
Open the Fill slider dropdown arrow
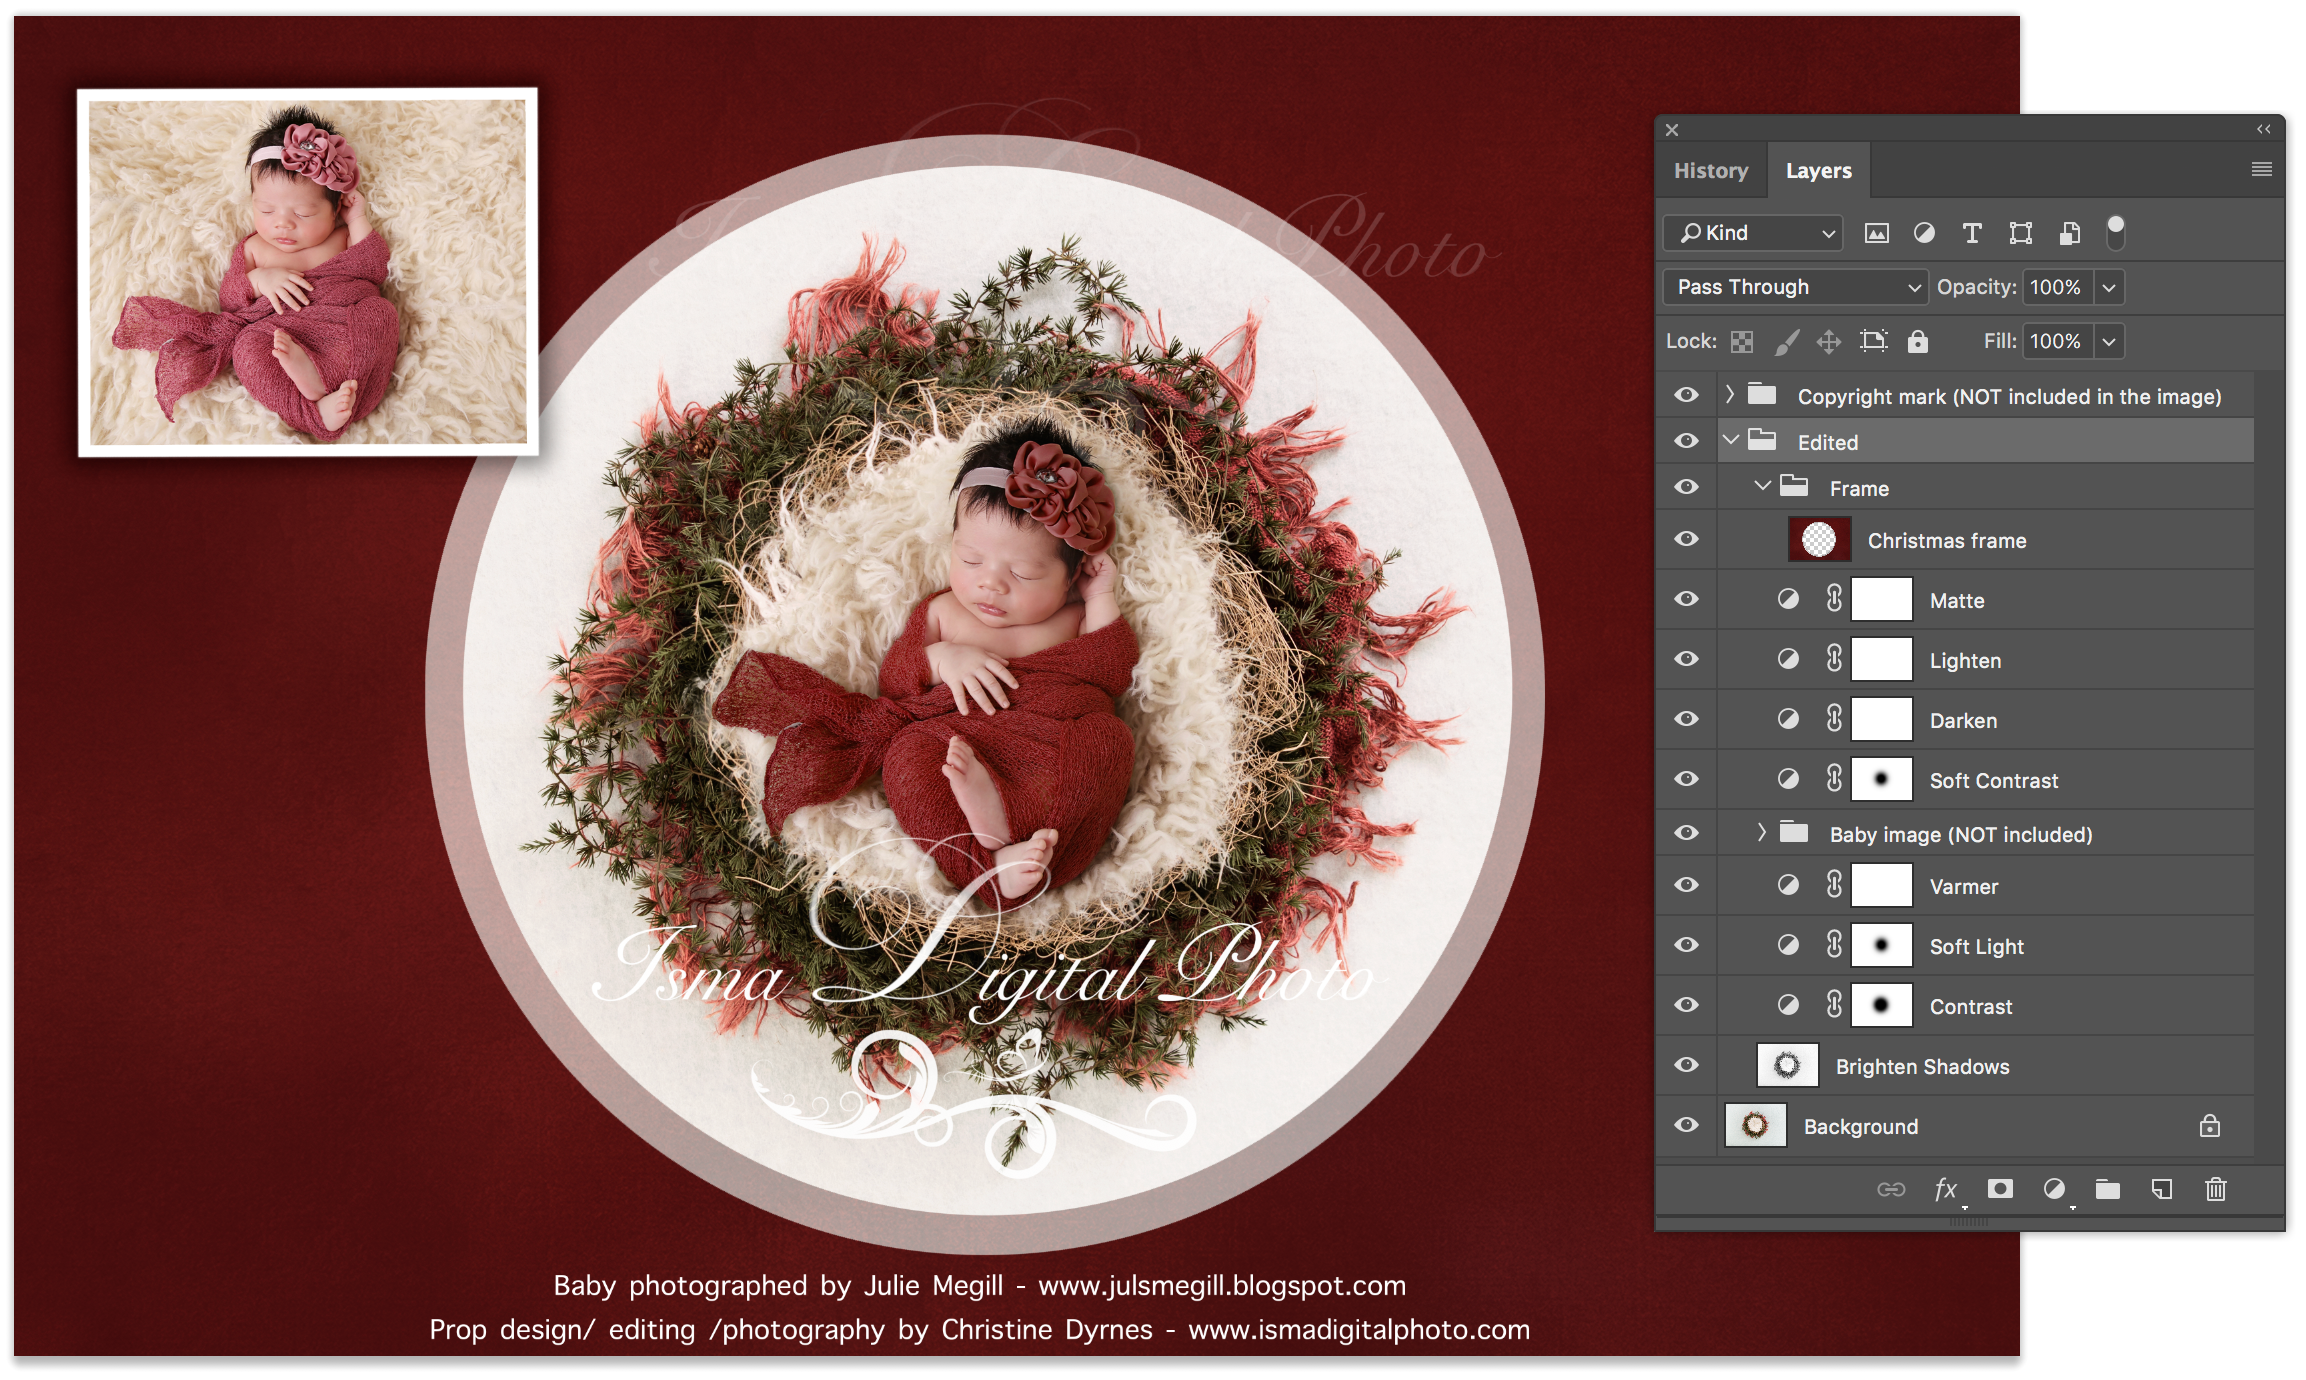coord(2109,342)
